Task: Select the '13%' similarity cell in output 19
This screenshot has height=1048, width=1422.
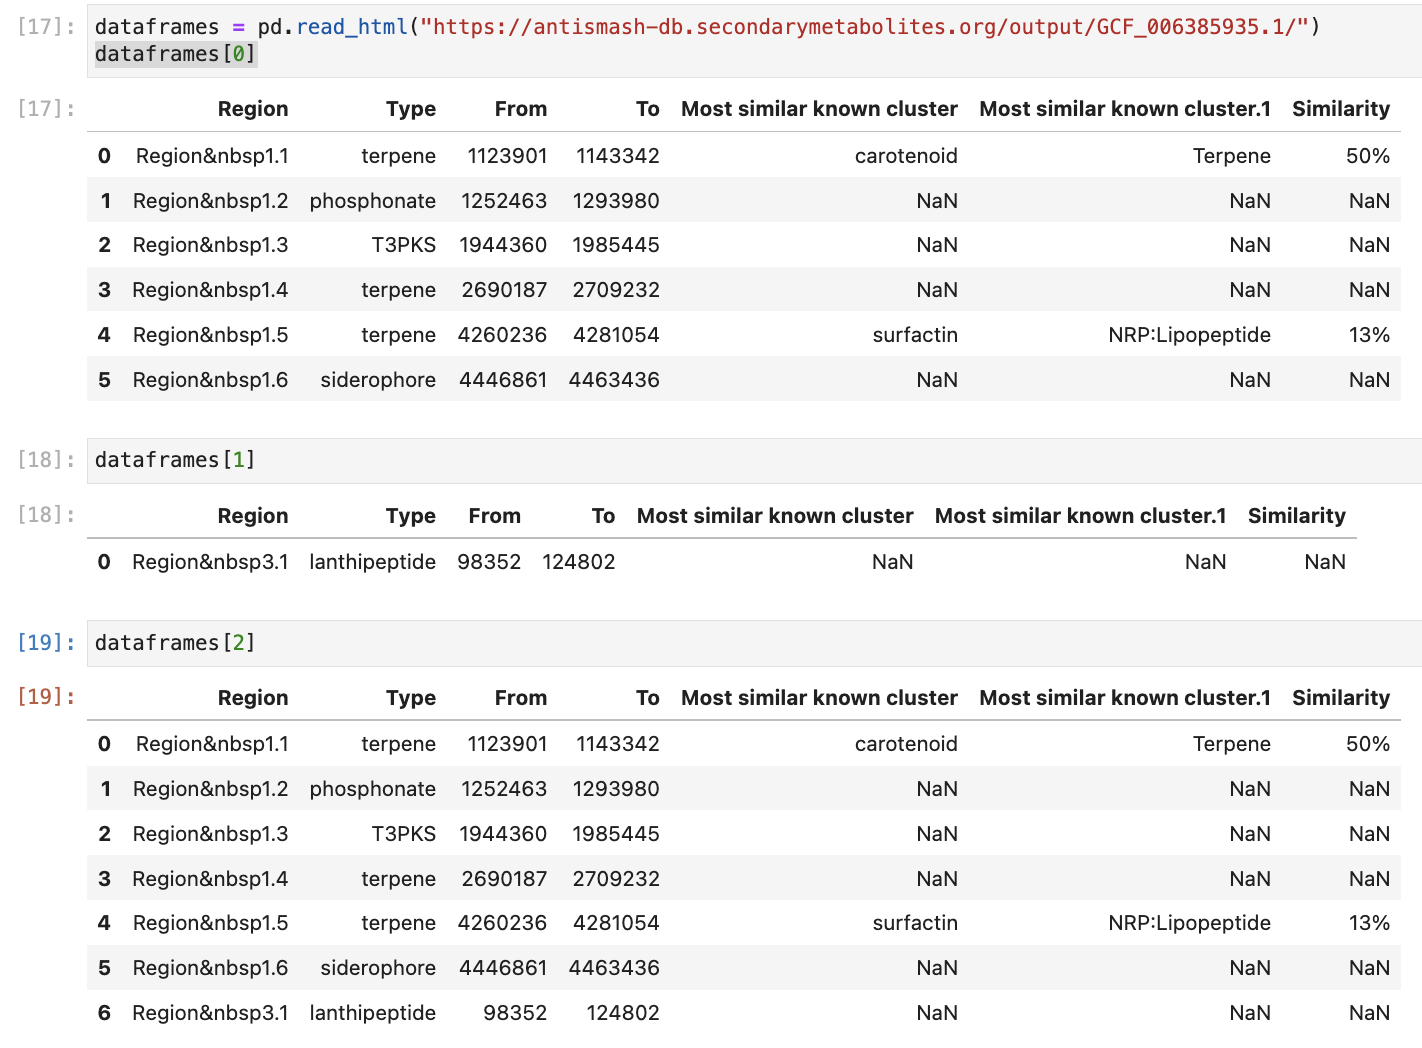Action: 1369,923
